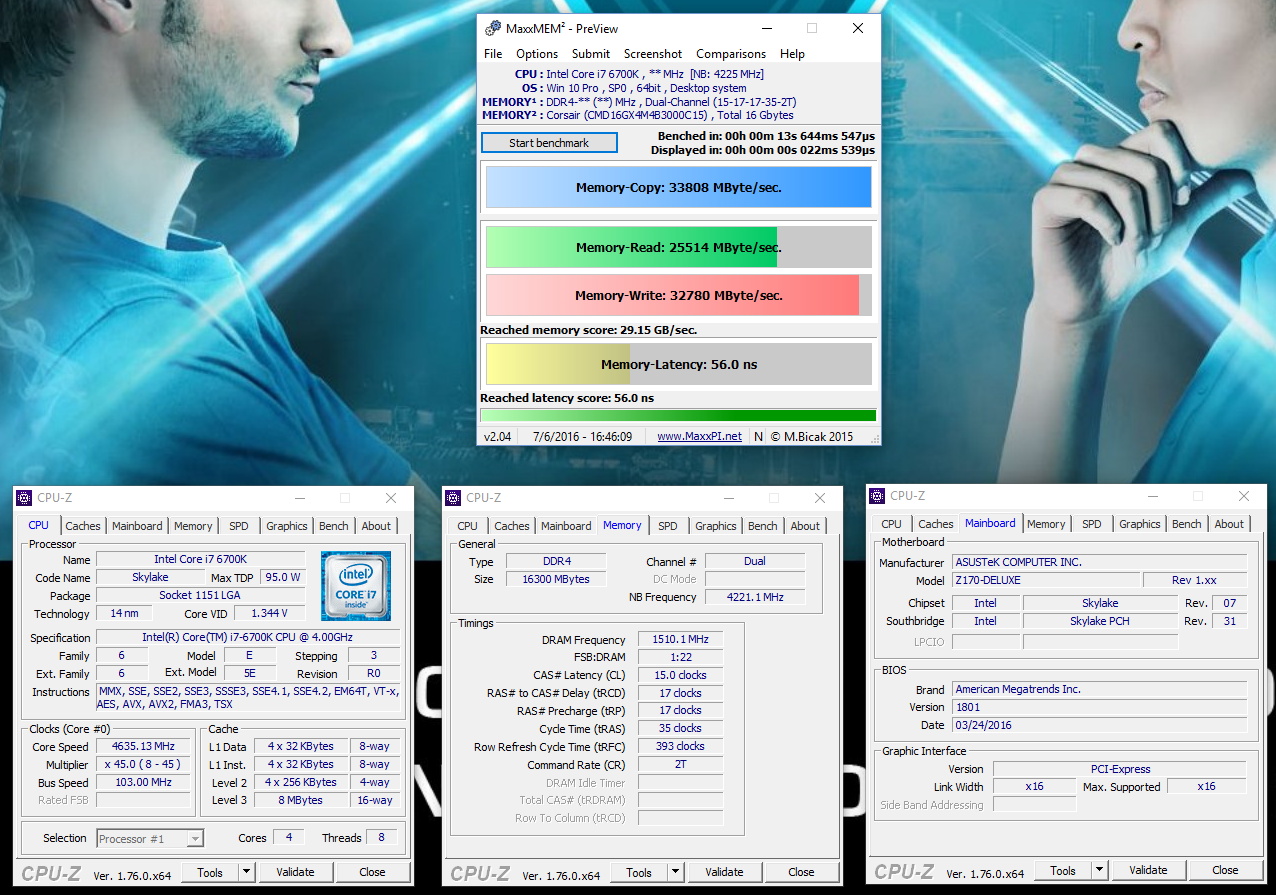Switch to About tab in middle CPU-Z window
This screenshot has width=1276, height=895.
point(805,526)
